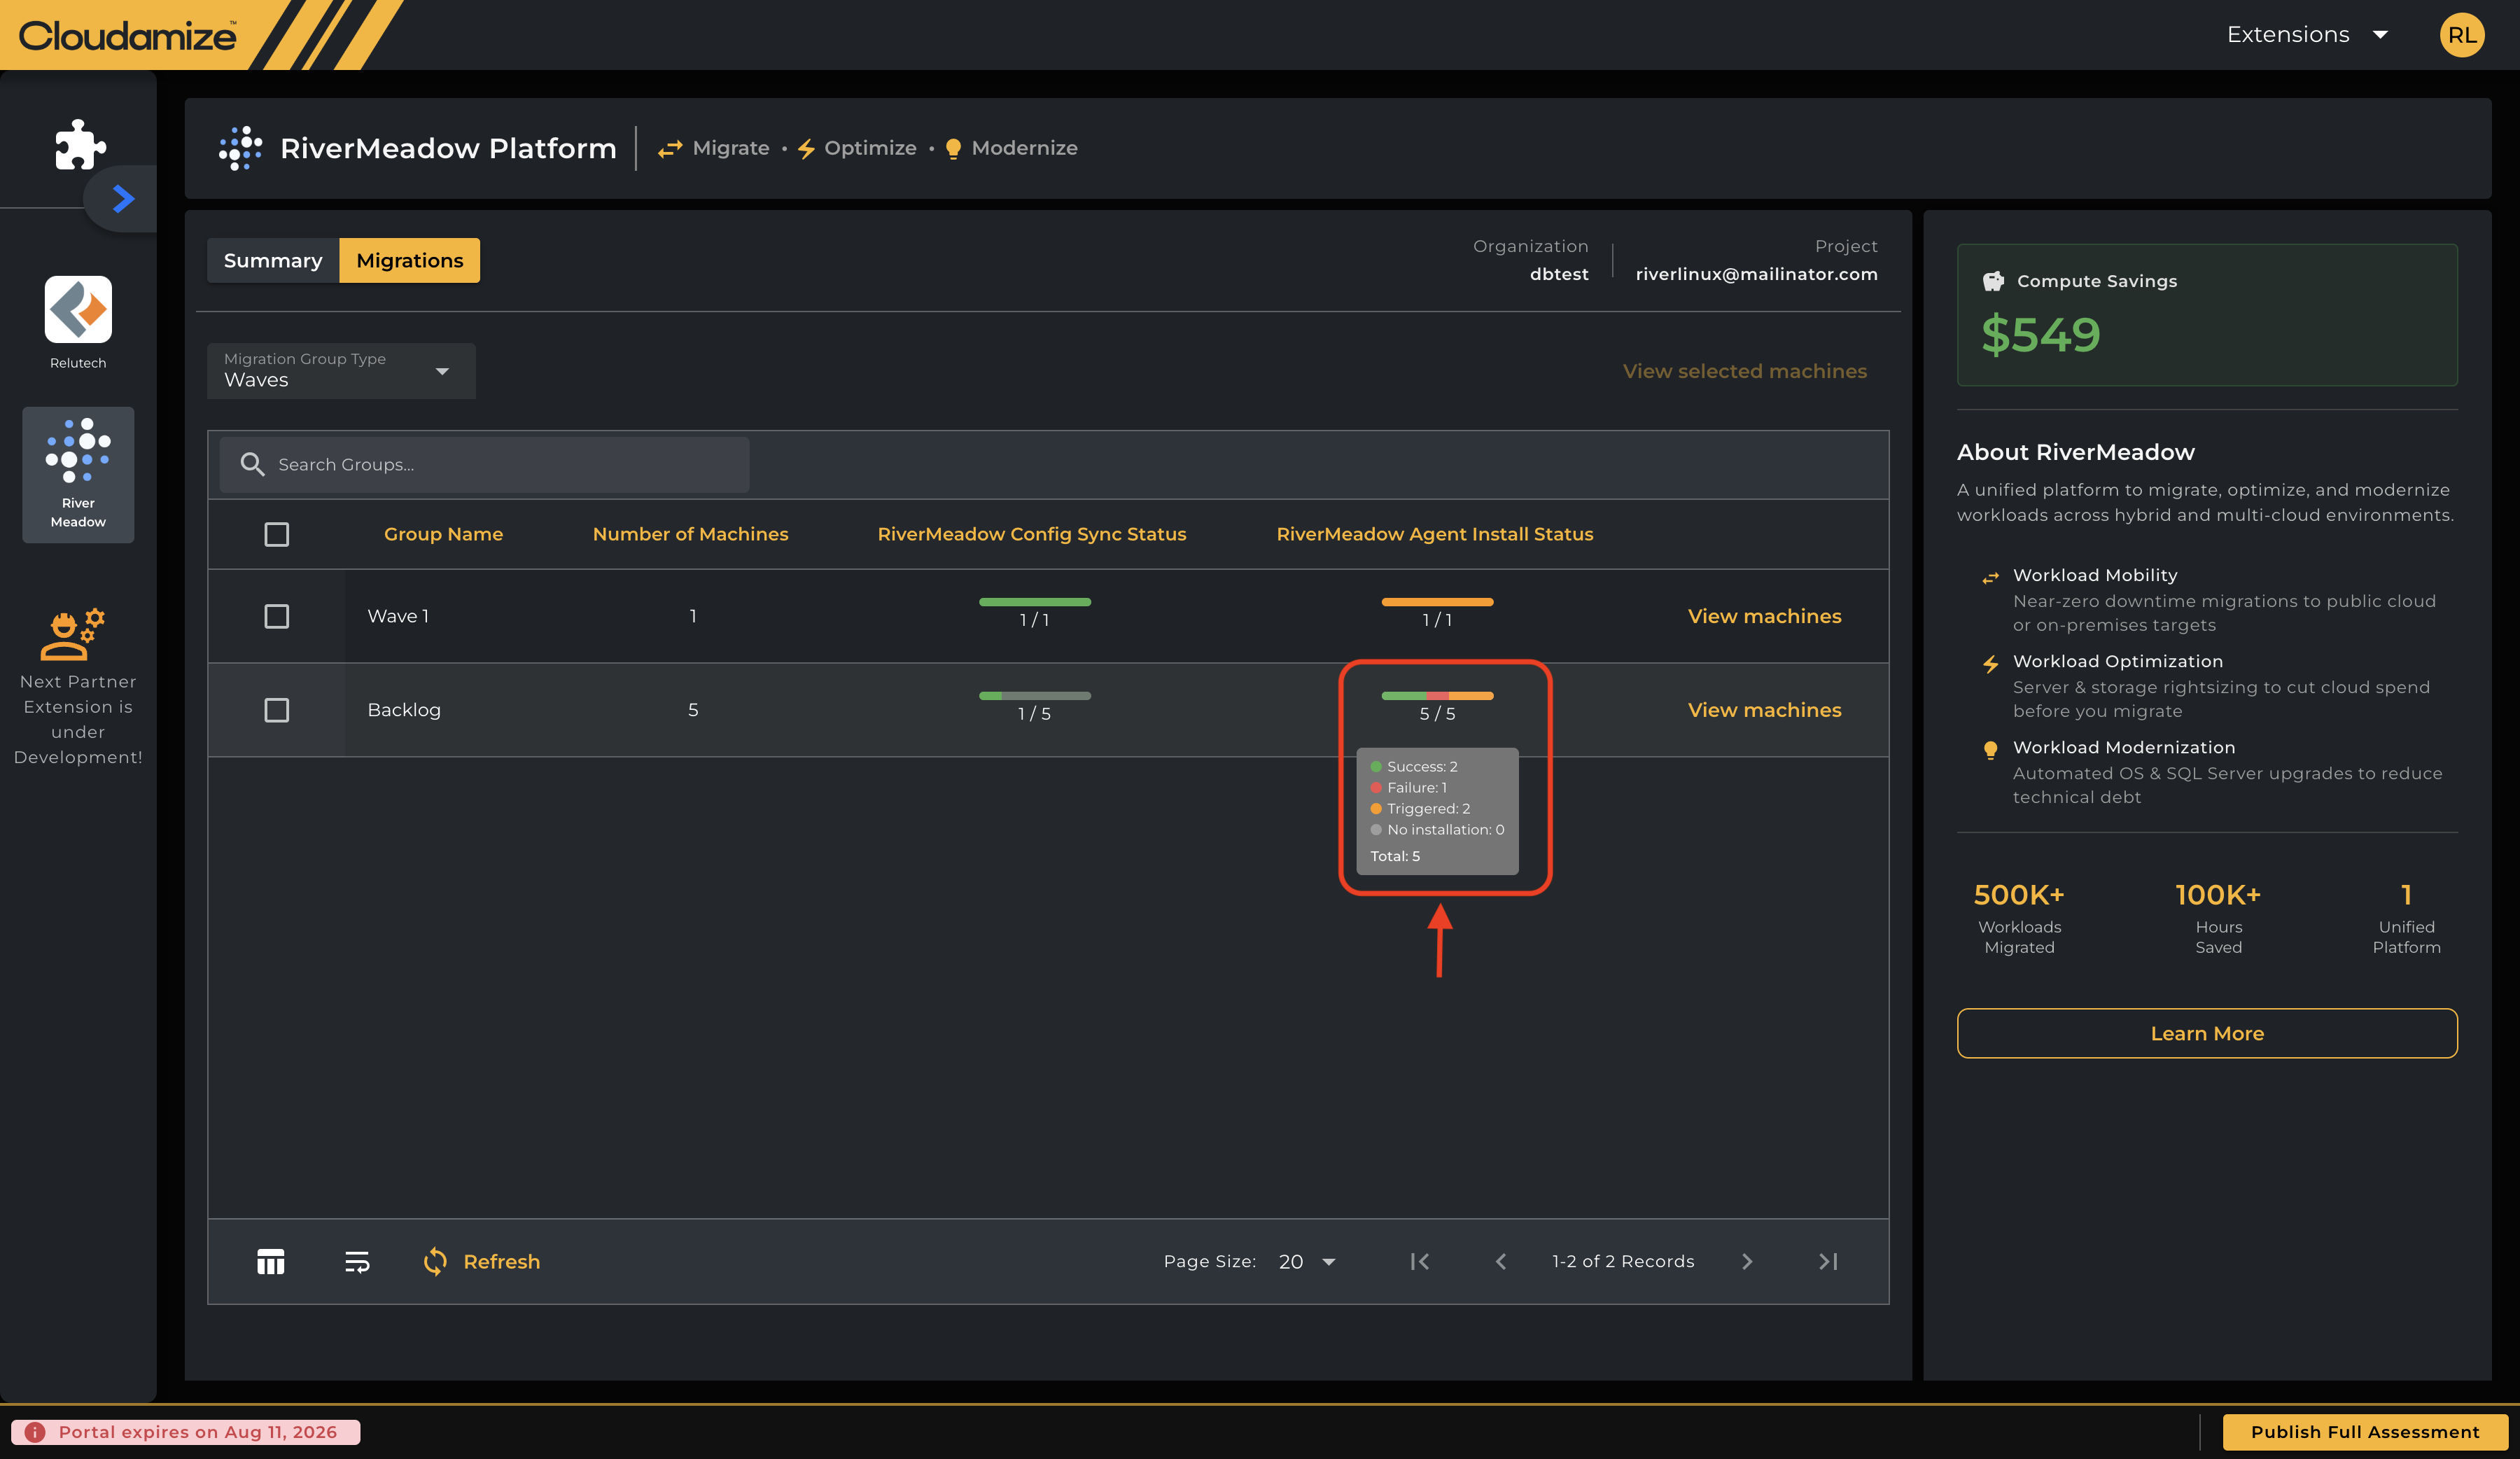Open the extensions puzzle piece icon
This screenshot has height=1459, width=2520.
click(x=80, y=145)
